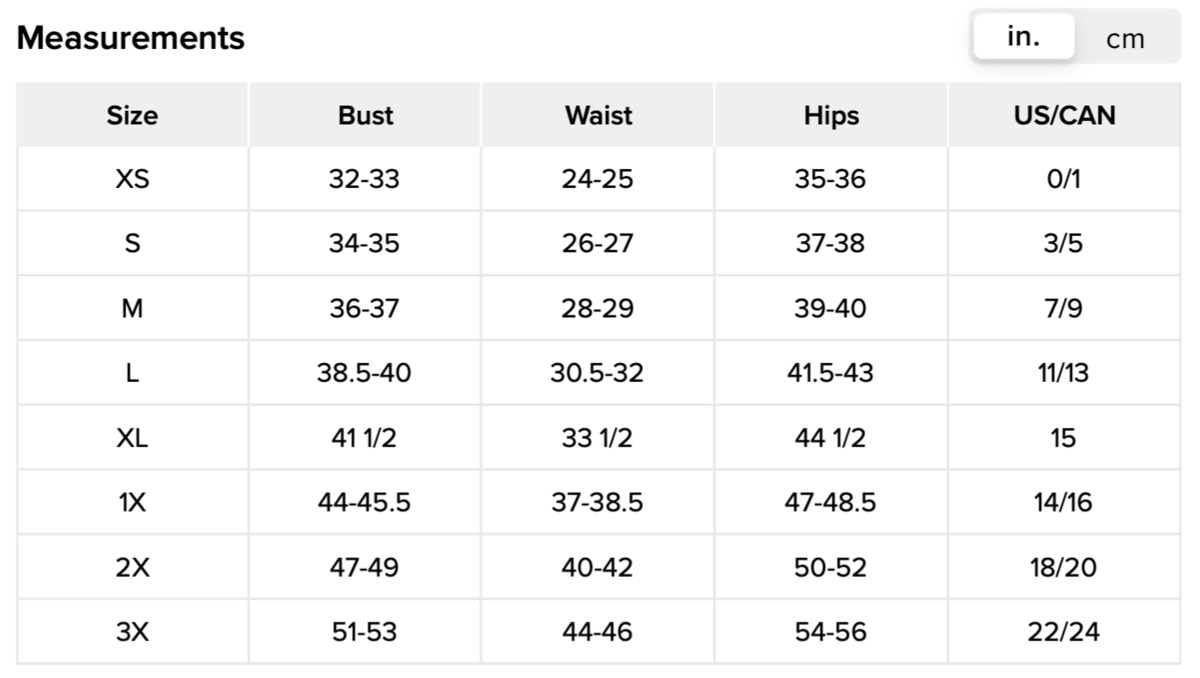Select the 3X size row label
Image resolution: width=1200 pixels, height=678 pixels.
[132, 632]
